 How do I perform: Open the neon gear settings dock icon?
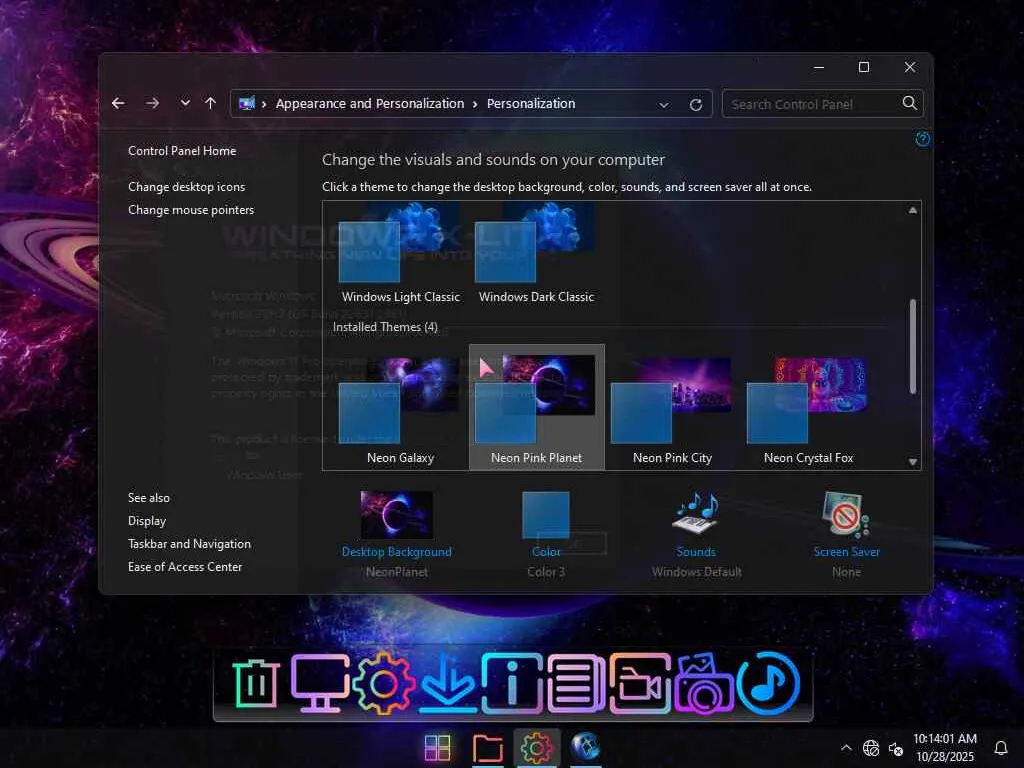click(x=383, y=683)
